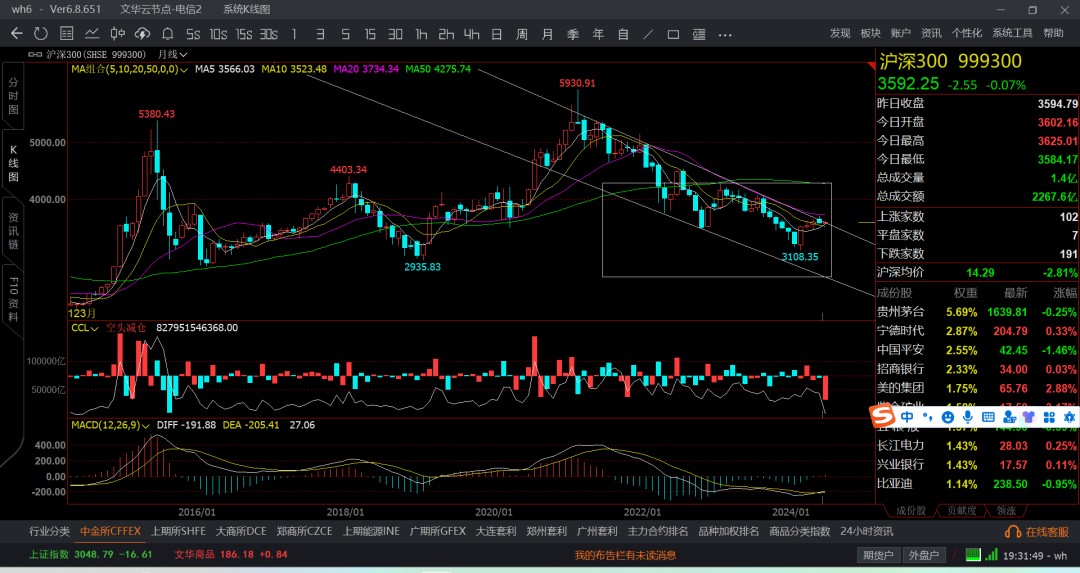This screenshot has height=573, width=1080.
Task: Select the rectangle drawing tool icon
Action: [674, 34]
